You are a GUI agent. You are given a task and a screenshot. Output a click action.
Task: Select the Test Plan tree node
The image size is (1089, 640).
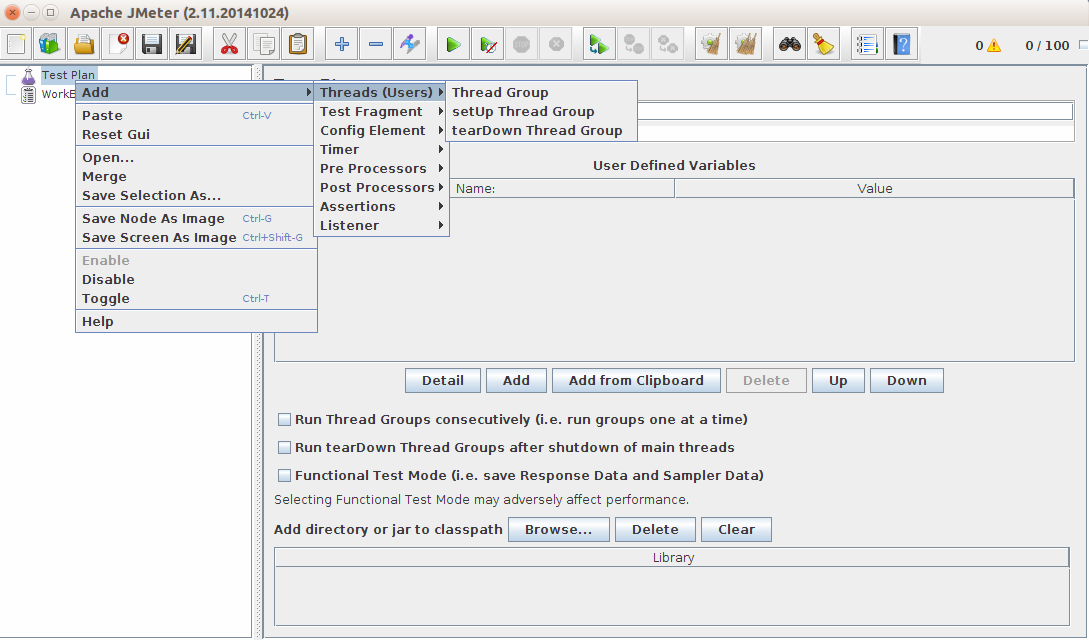click(x=68, y=75)
